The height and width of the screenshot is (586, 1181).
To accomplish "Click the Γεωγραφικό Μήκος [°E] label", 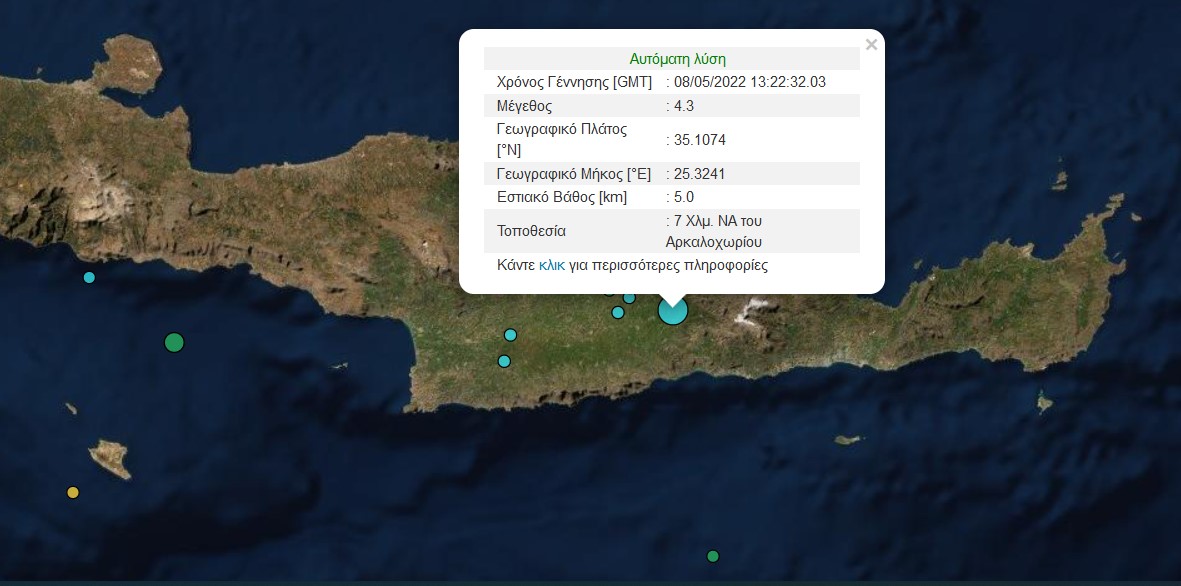I will [574, 174].
